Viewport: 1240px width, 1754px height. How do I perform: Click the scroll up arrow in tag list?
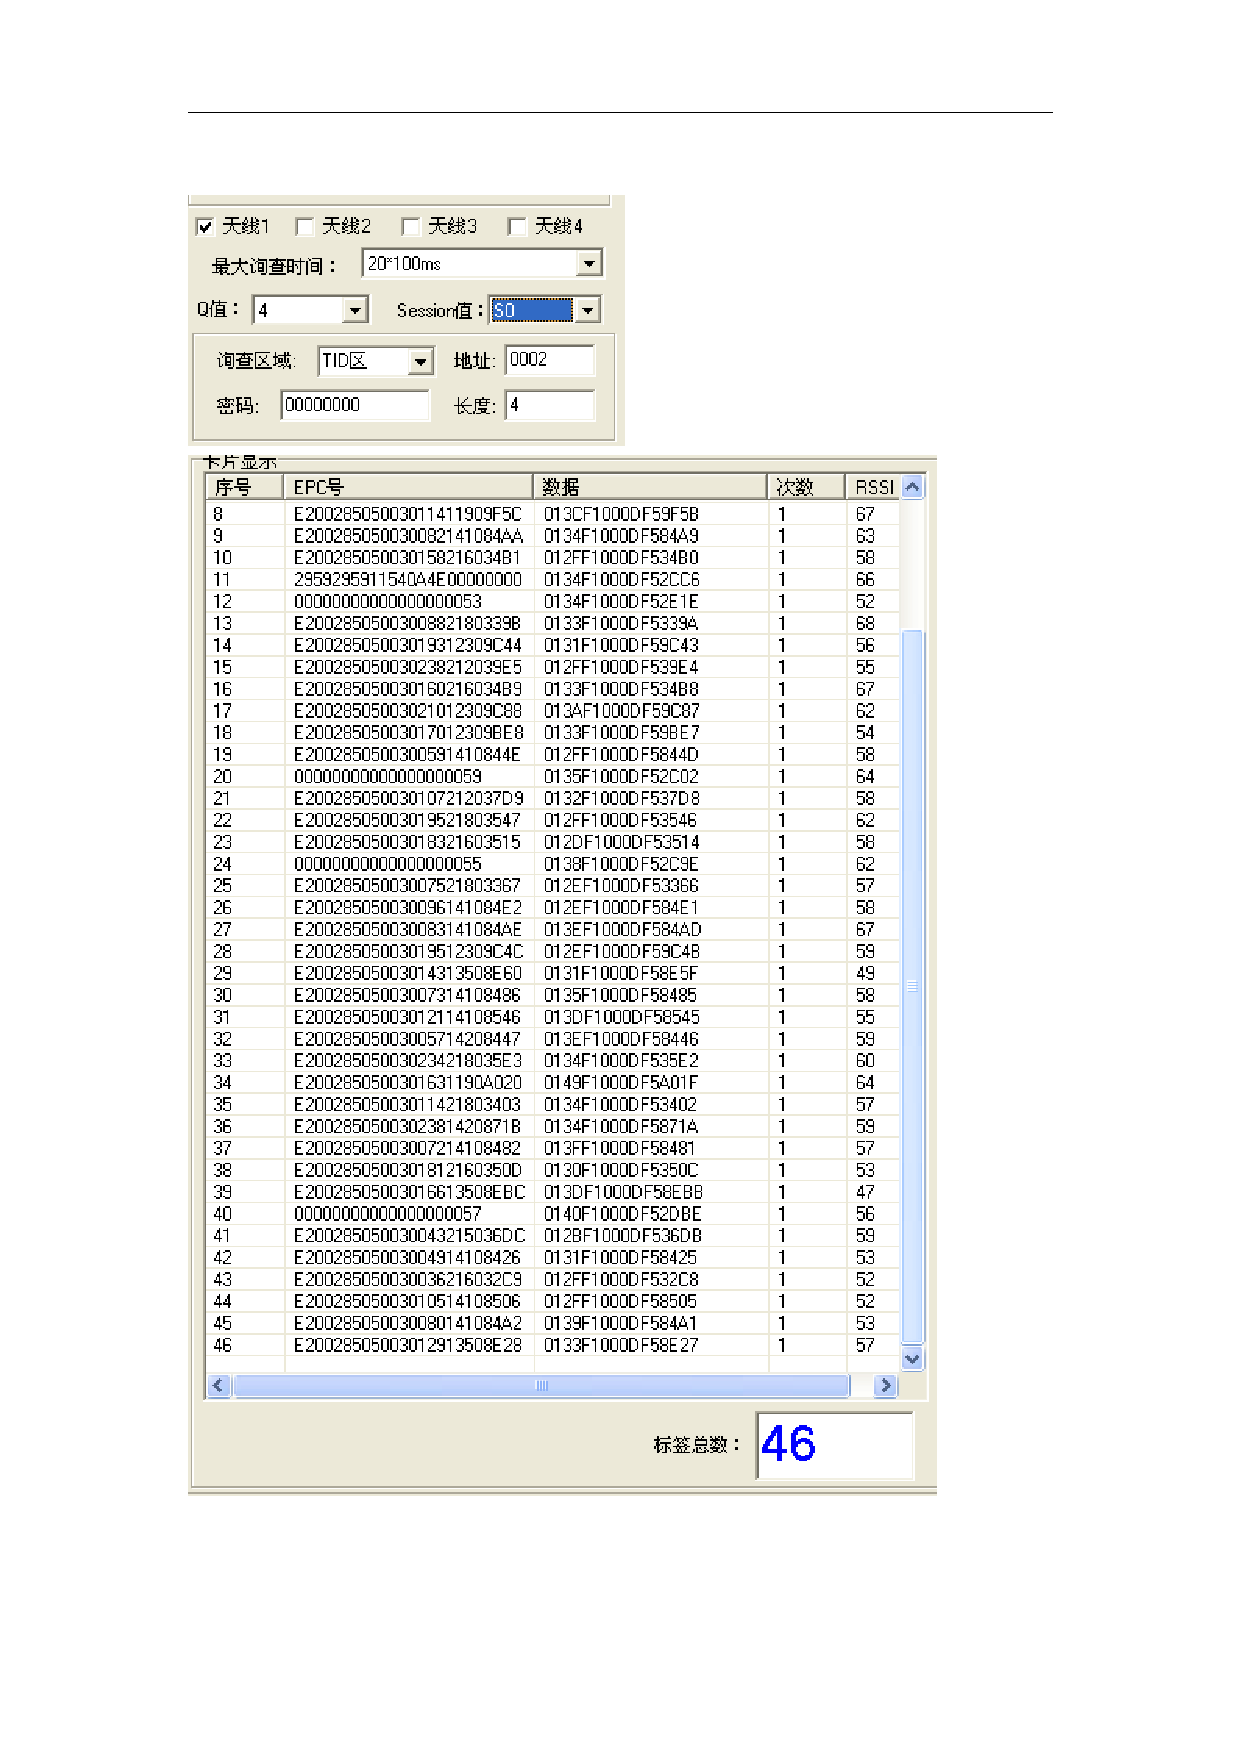[912, 487]
